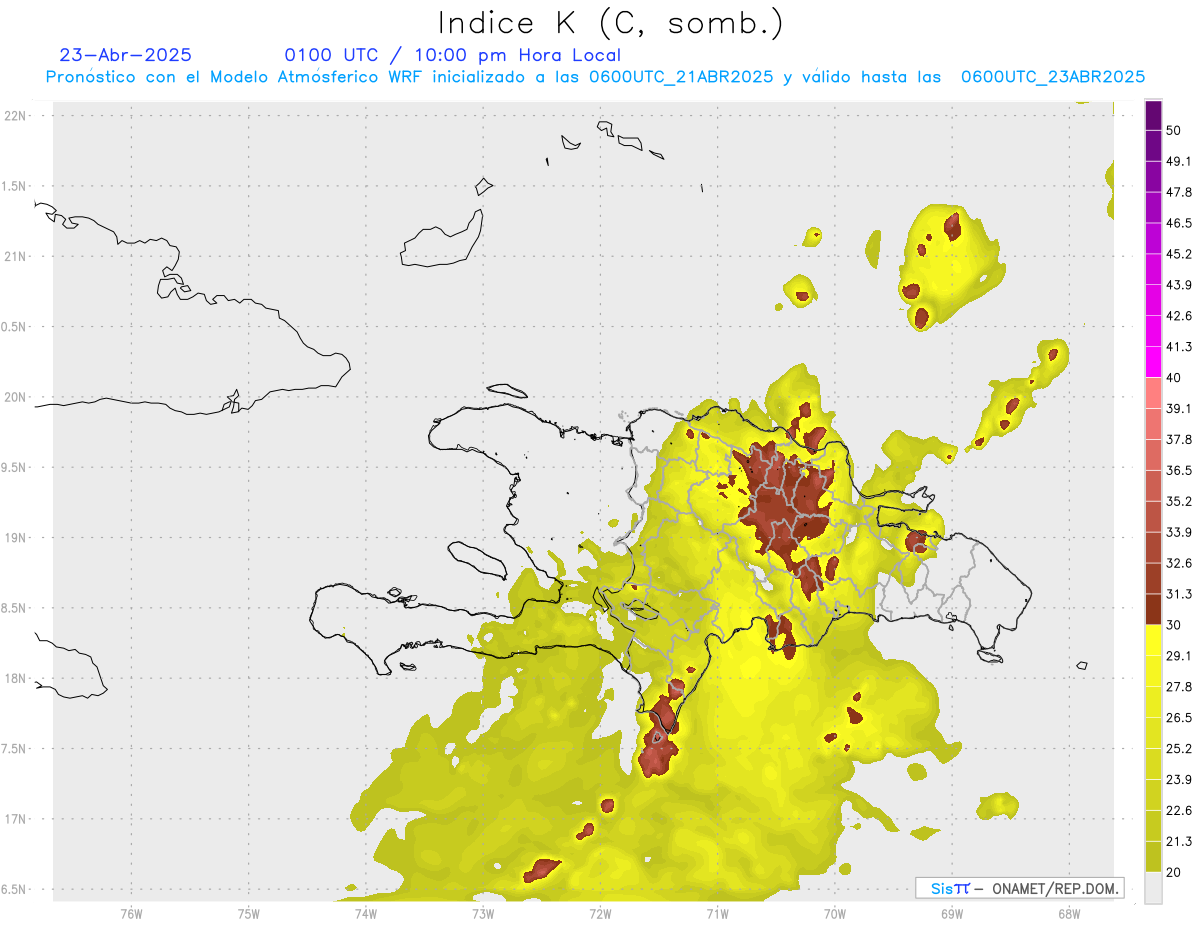Click the magenta swatch between 40 and 41.3

(1153, 362)
